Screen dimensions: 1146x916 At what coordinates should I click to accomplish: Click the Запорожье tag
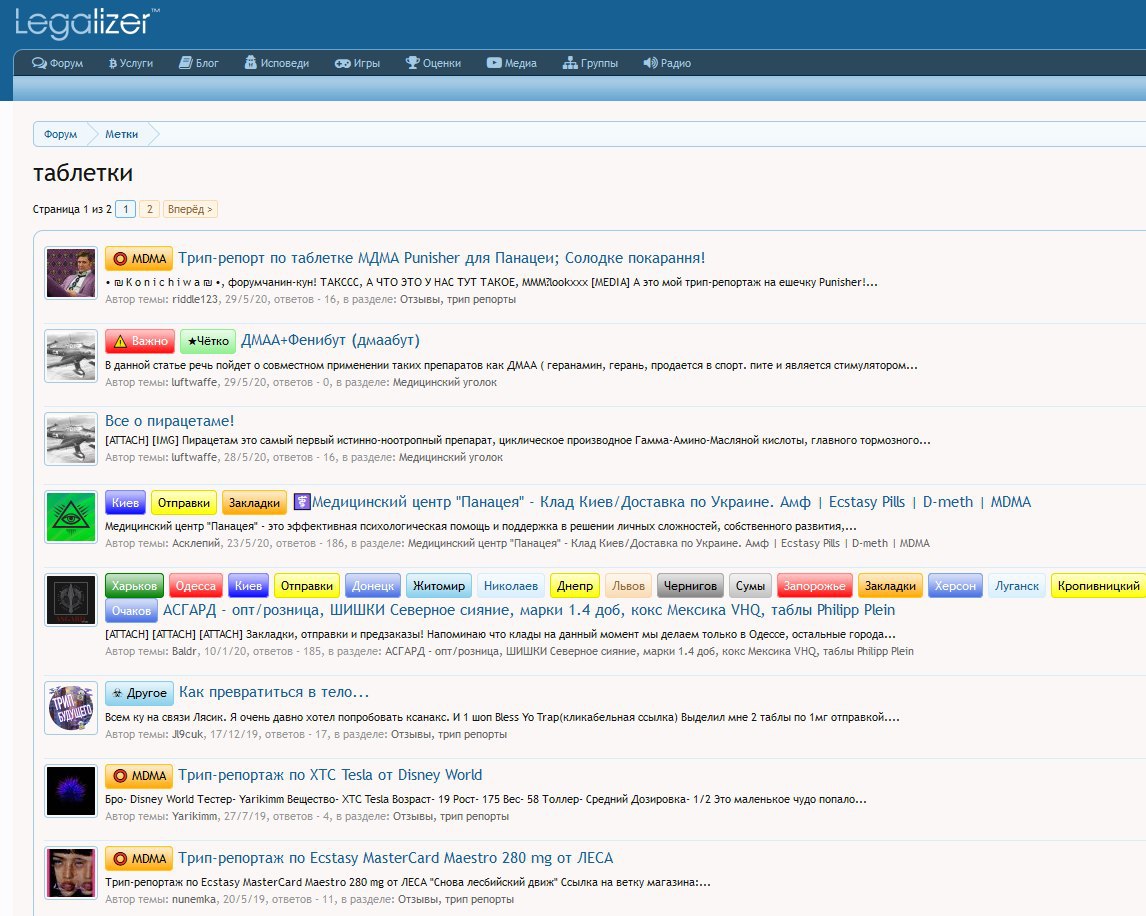click(815, 586)
